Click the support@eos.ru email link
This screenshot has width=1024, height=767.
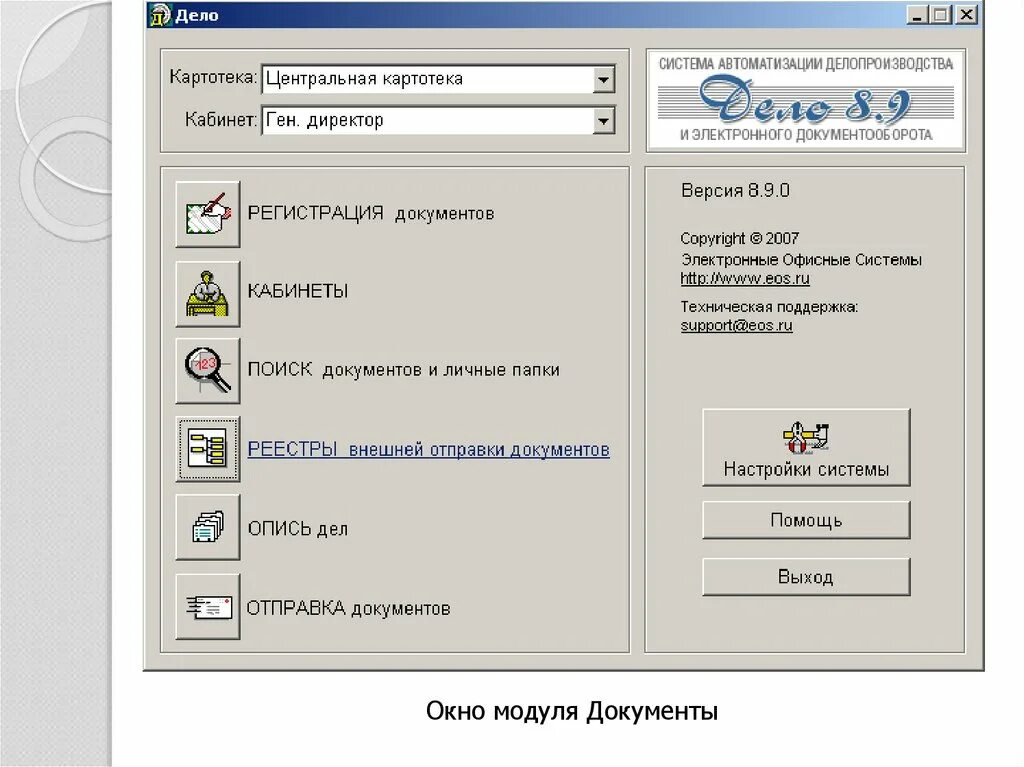click(x=736, y=325)
